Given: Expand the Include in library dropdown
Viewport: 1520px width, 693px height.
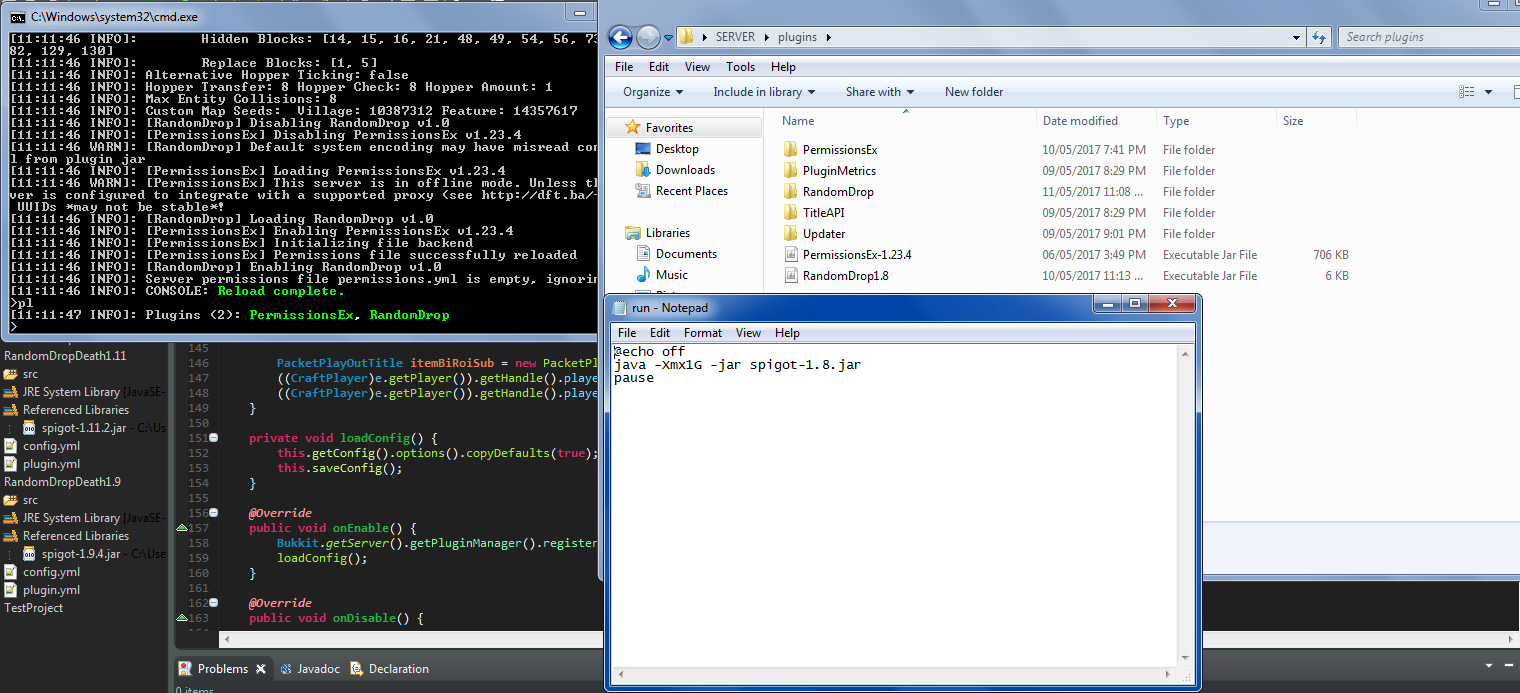Looking at the screenshot, I should pyautogui.click(x=764, y=92).
